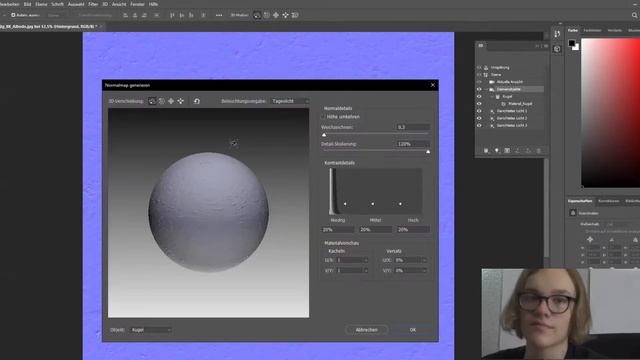Open the Kacheln V/Y dropdown
The width and height of the screenshot is (640, 360).
(352, 270)
